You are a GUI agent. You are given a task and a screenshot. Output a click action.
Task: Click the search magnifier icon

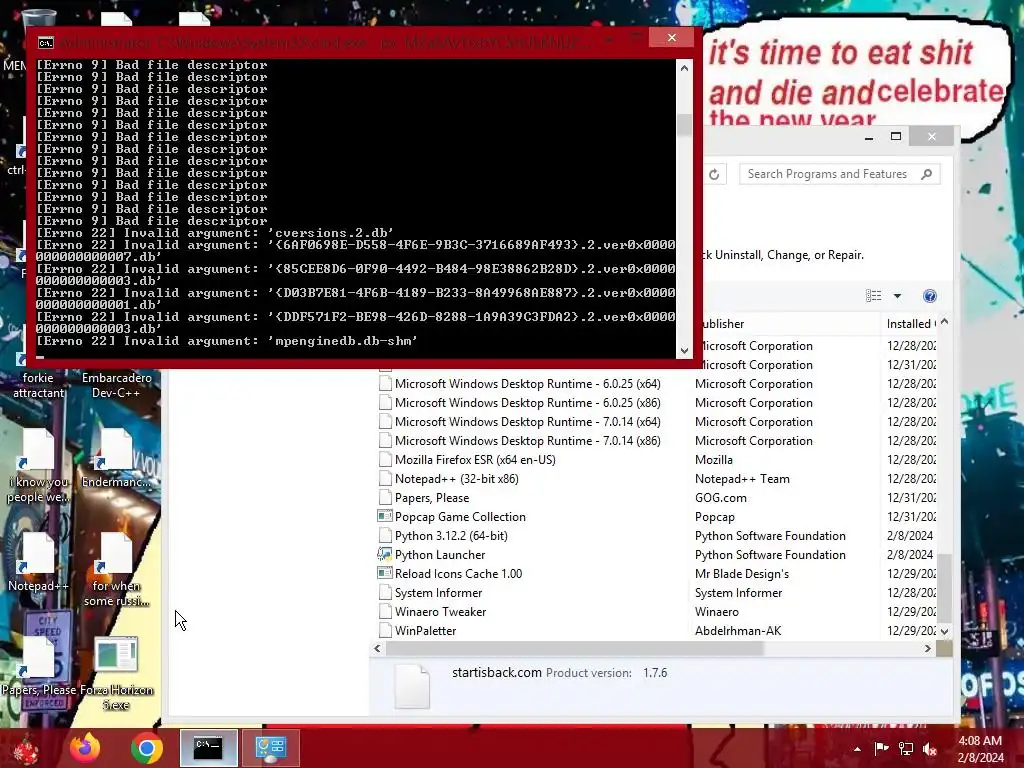[927, 174]
